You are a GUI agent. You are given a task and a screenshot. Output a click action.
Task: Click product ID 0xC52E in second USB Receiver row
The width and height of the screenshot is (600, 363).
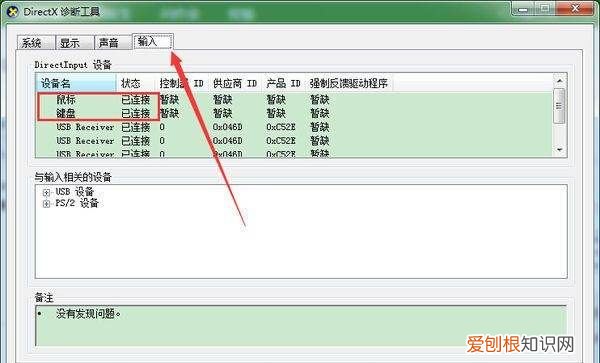point(281,141)
